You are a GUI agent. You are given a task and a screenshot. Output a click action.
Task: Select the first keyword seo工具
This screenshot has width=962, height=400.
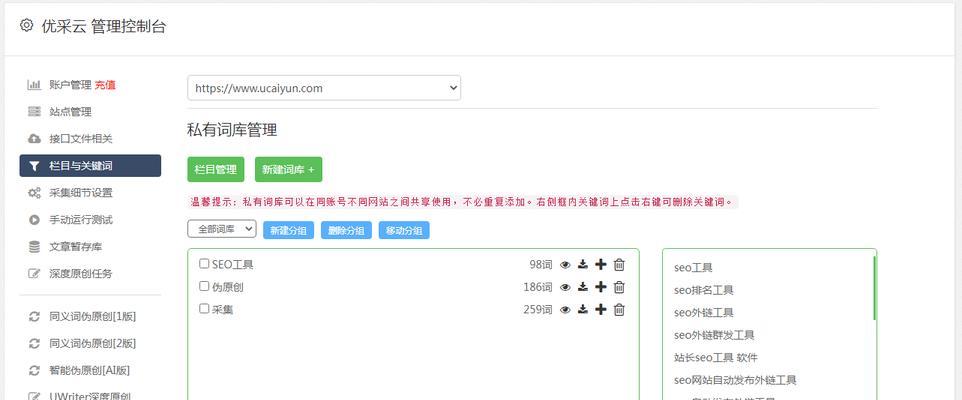(x=693, y=267)
